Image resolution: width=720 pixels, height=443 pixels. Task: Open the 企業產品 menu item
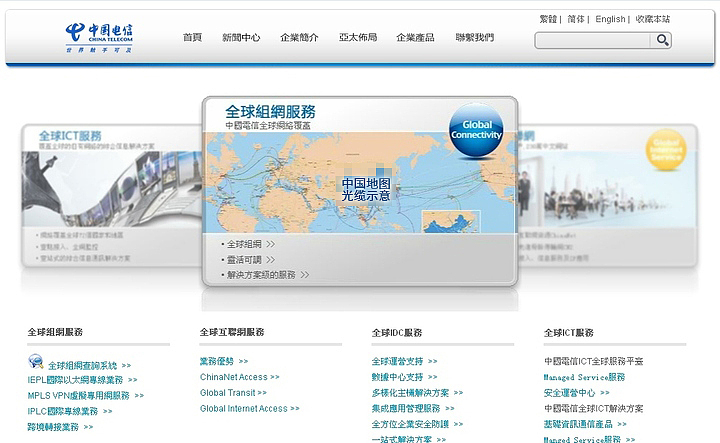click(415, 38)
